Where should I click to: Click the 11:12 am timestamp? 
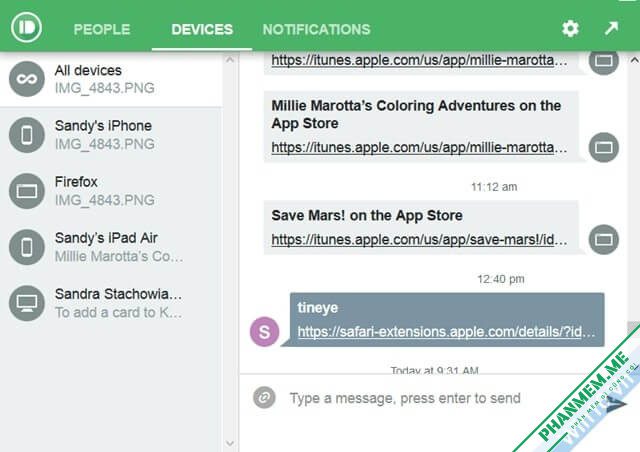click(x=494, y=187)
